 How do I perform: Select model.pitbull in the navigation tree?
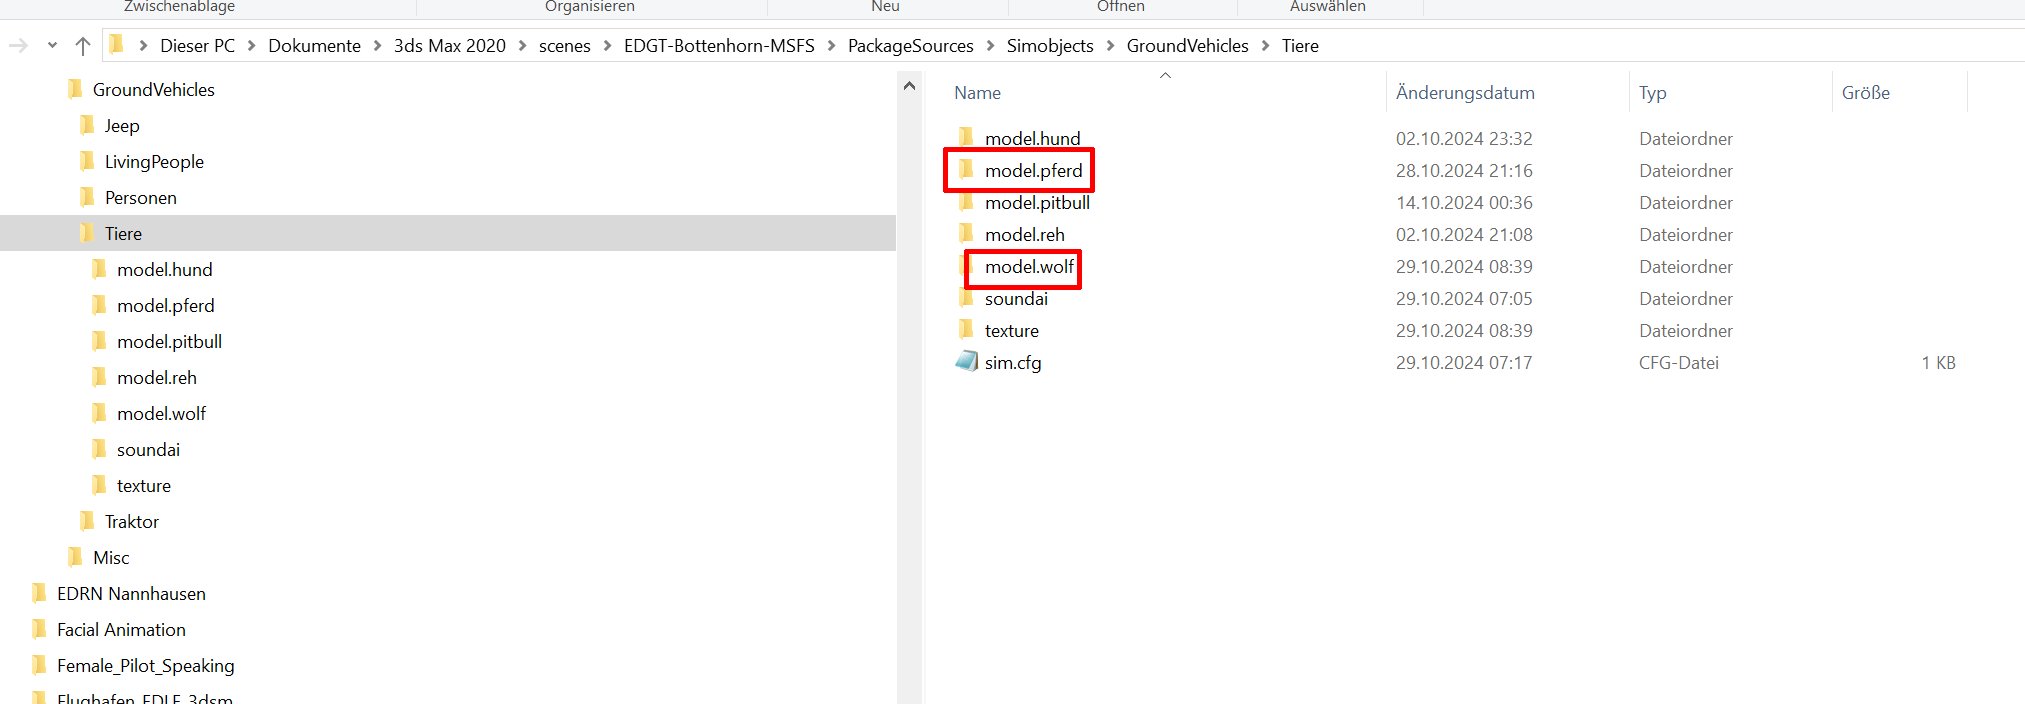[x=169, y=342]
